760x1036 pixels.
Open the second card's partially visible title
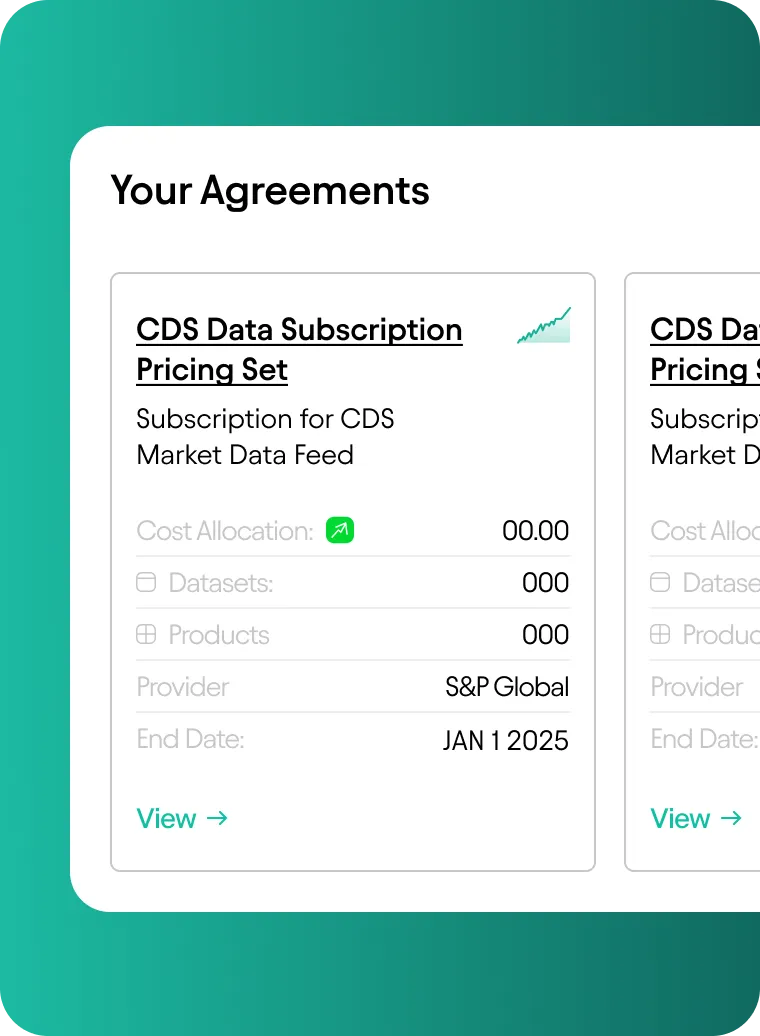704,349
